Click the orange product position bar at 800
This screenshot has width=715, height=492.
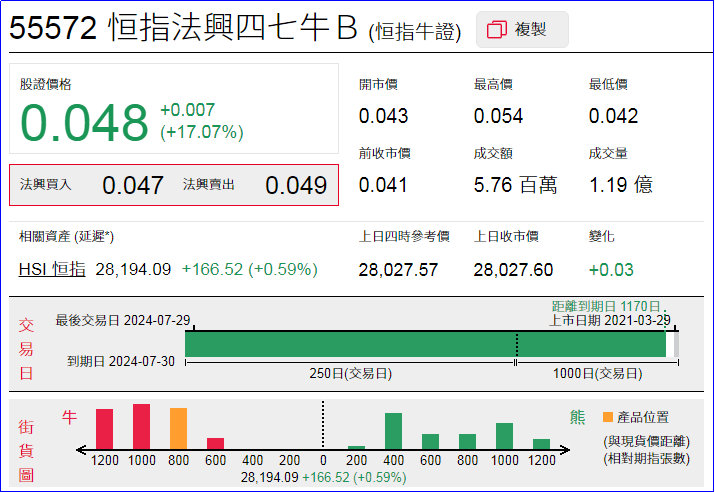point(178,429)
